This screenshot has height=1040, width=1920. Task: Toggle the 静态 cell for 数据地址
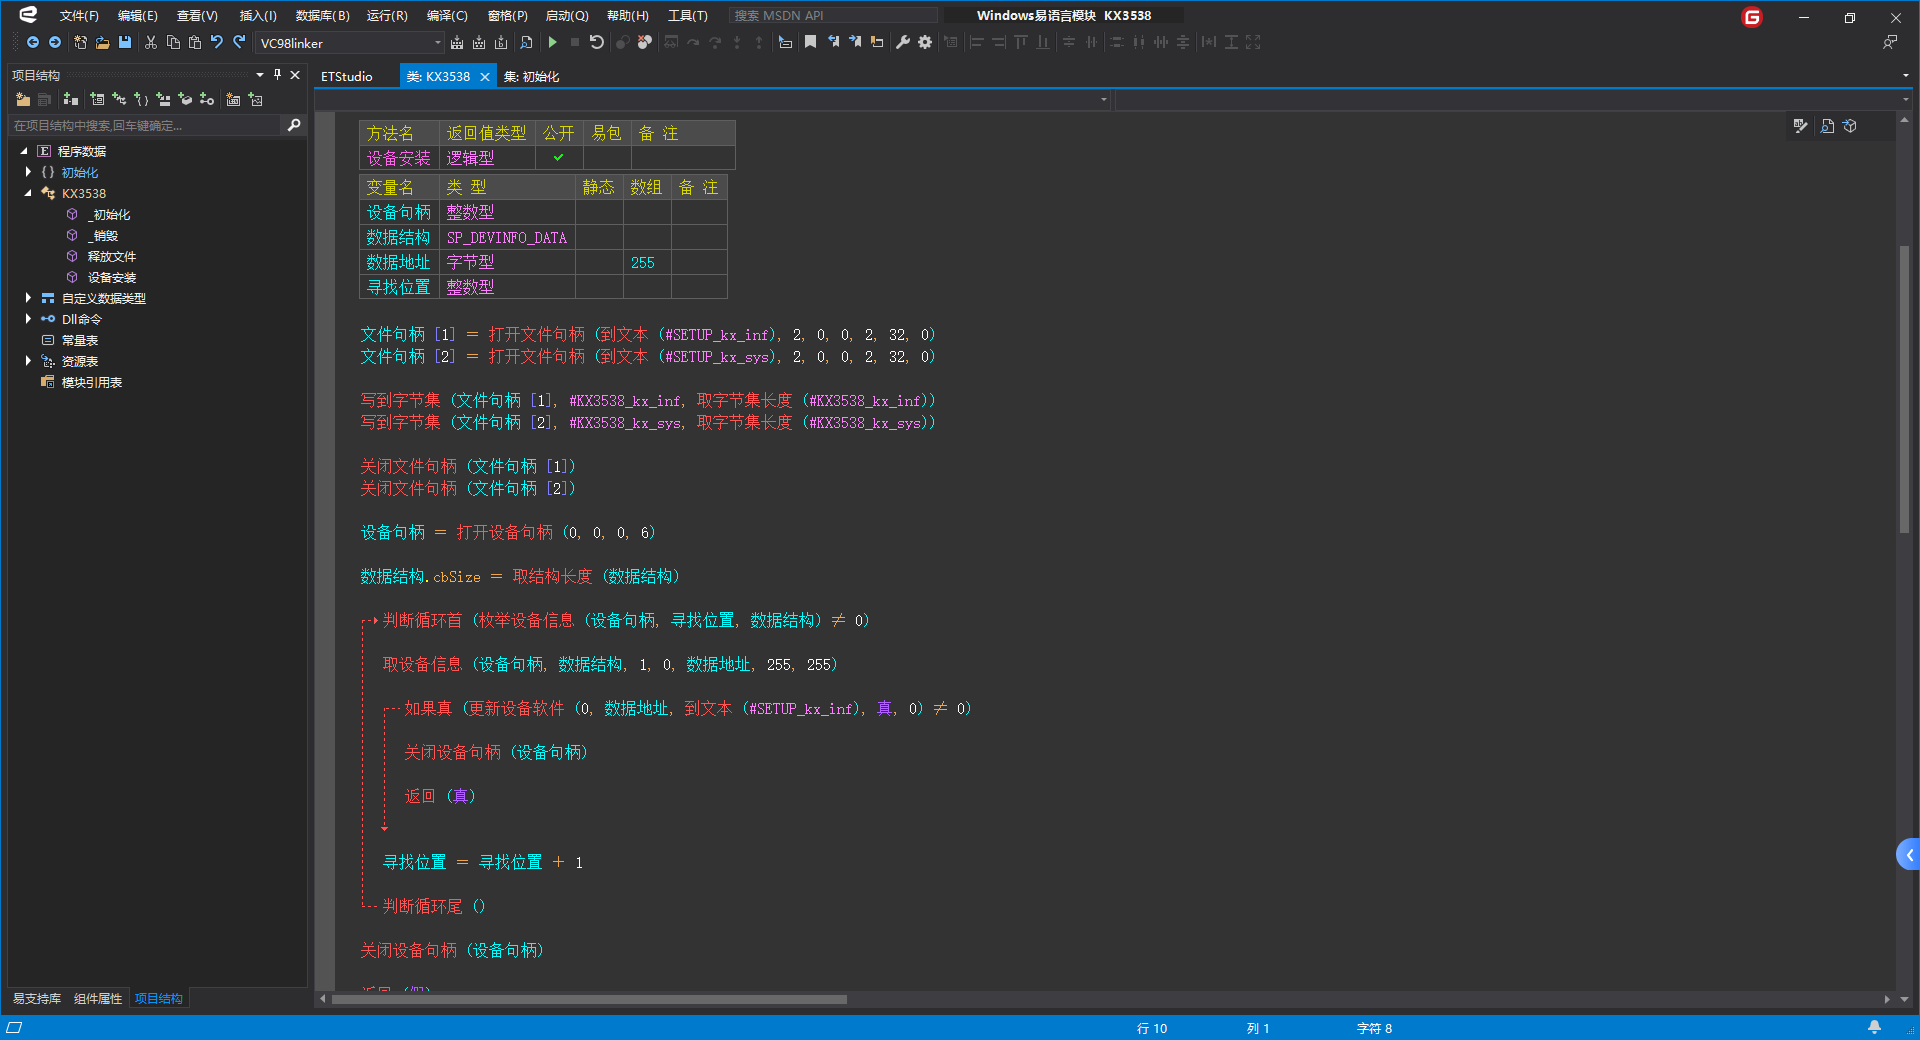(599, 262)
